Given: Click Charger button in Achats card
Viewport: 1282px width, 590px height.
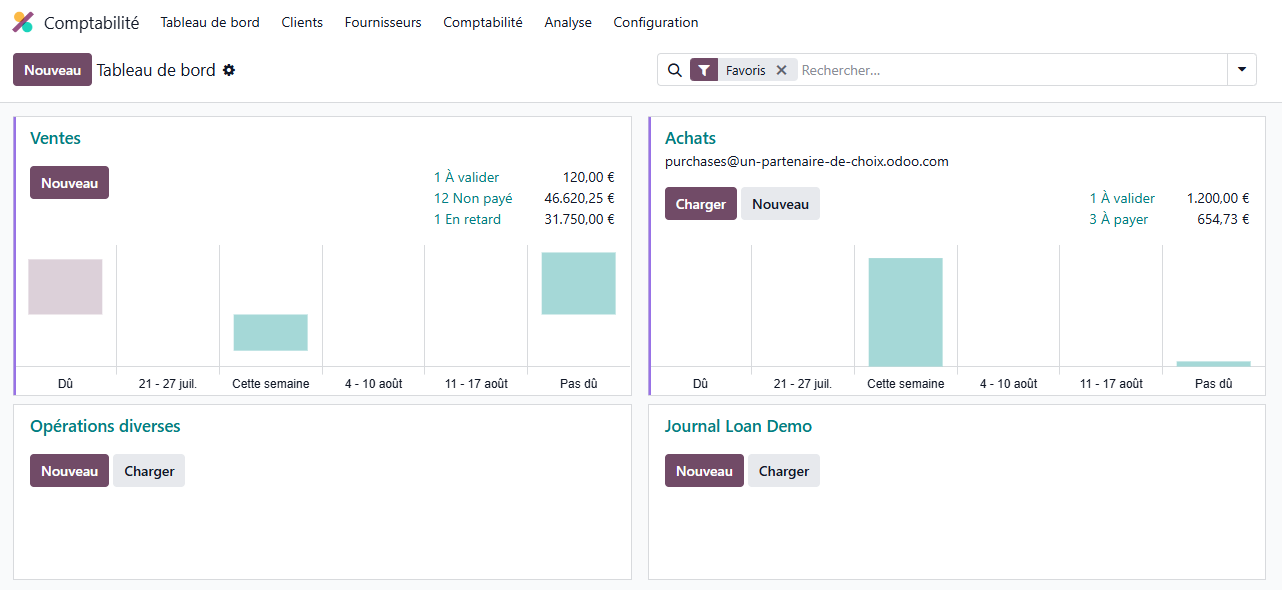Looking at the screenshot, I should (700, 204).
